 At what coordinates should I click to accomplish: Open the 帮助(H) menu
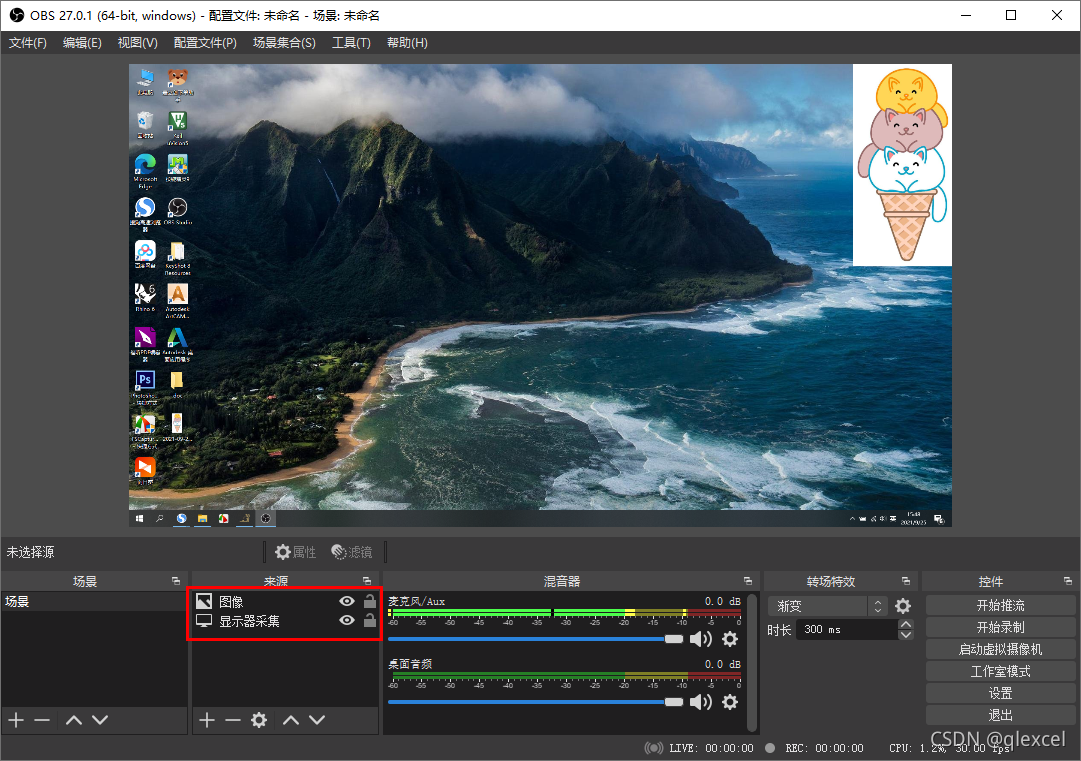pos(407,43)
